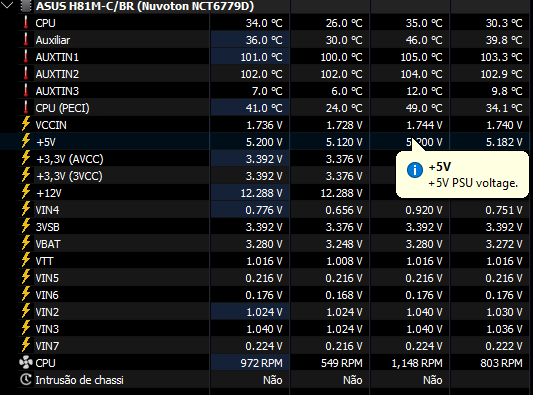Screen dimensions: 533x395
Task: Select the AUXTIN2 sensor label
Action: pyautogui.click(x=57, y=74)
